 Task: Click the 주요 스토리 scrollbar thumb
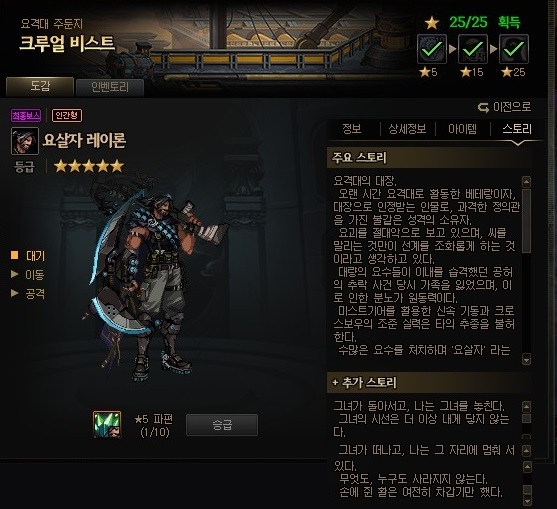tap(526, 221)
